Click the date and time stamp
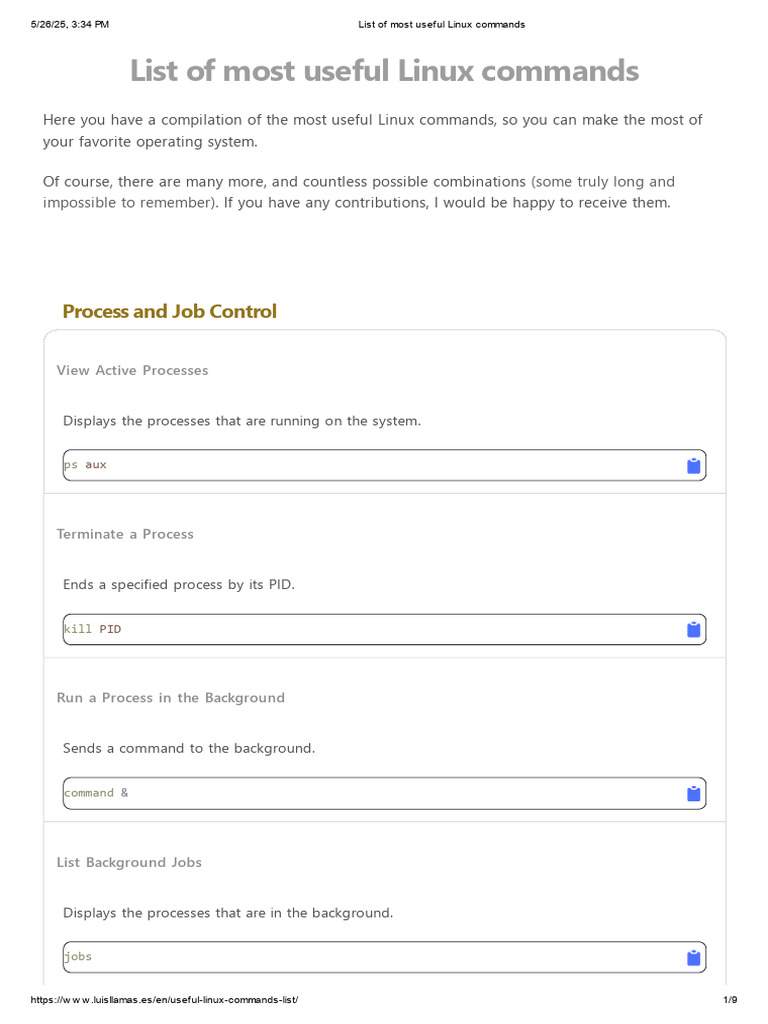768x1024 pixels. tap(70, 24)
